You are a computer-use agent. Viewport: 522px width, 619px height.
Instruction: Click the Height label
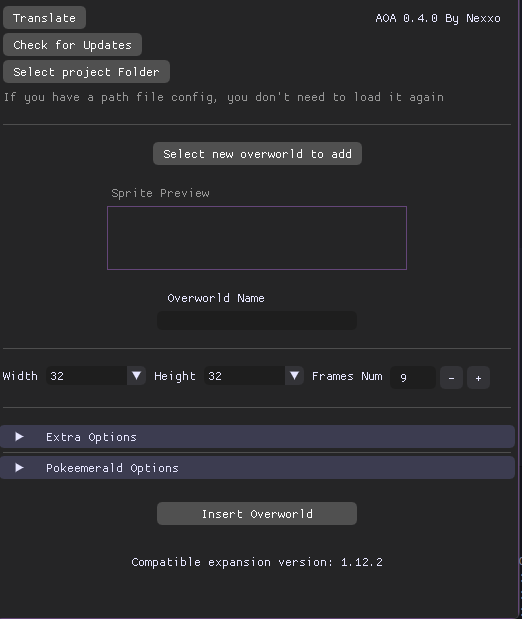pyautogui.click(x=175, y=376)
